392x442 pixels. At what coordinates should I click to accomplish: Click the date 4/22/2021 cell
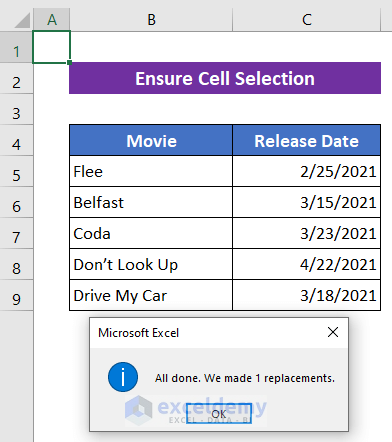coord(306,264)
